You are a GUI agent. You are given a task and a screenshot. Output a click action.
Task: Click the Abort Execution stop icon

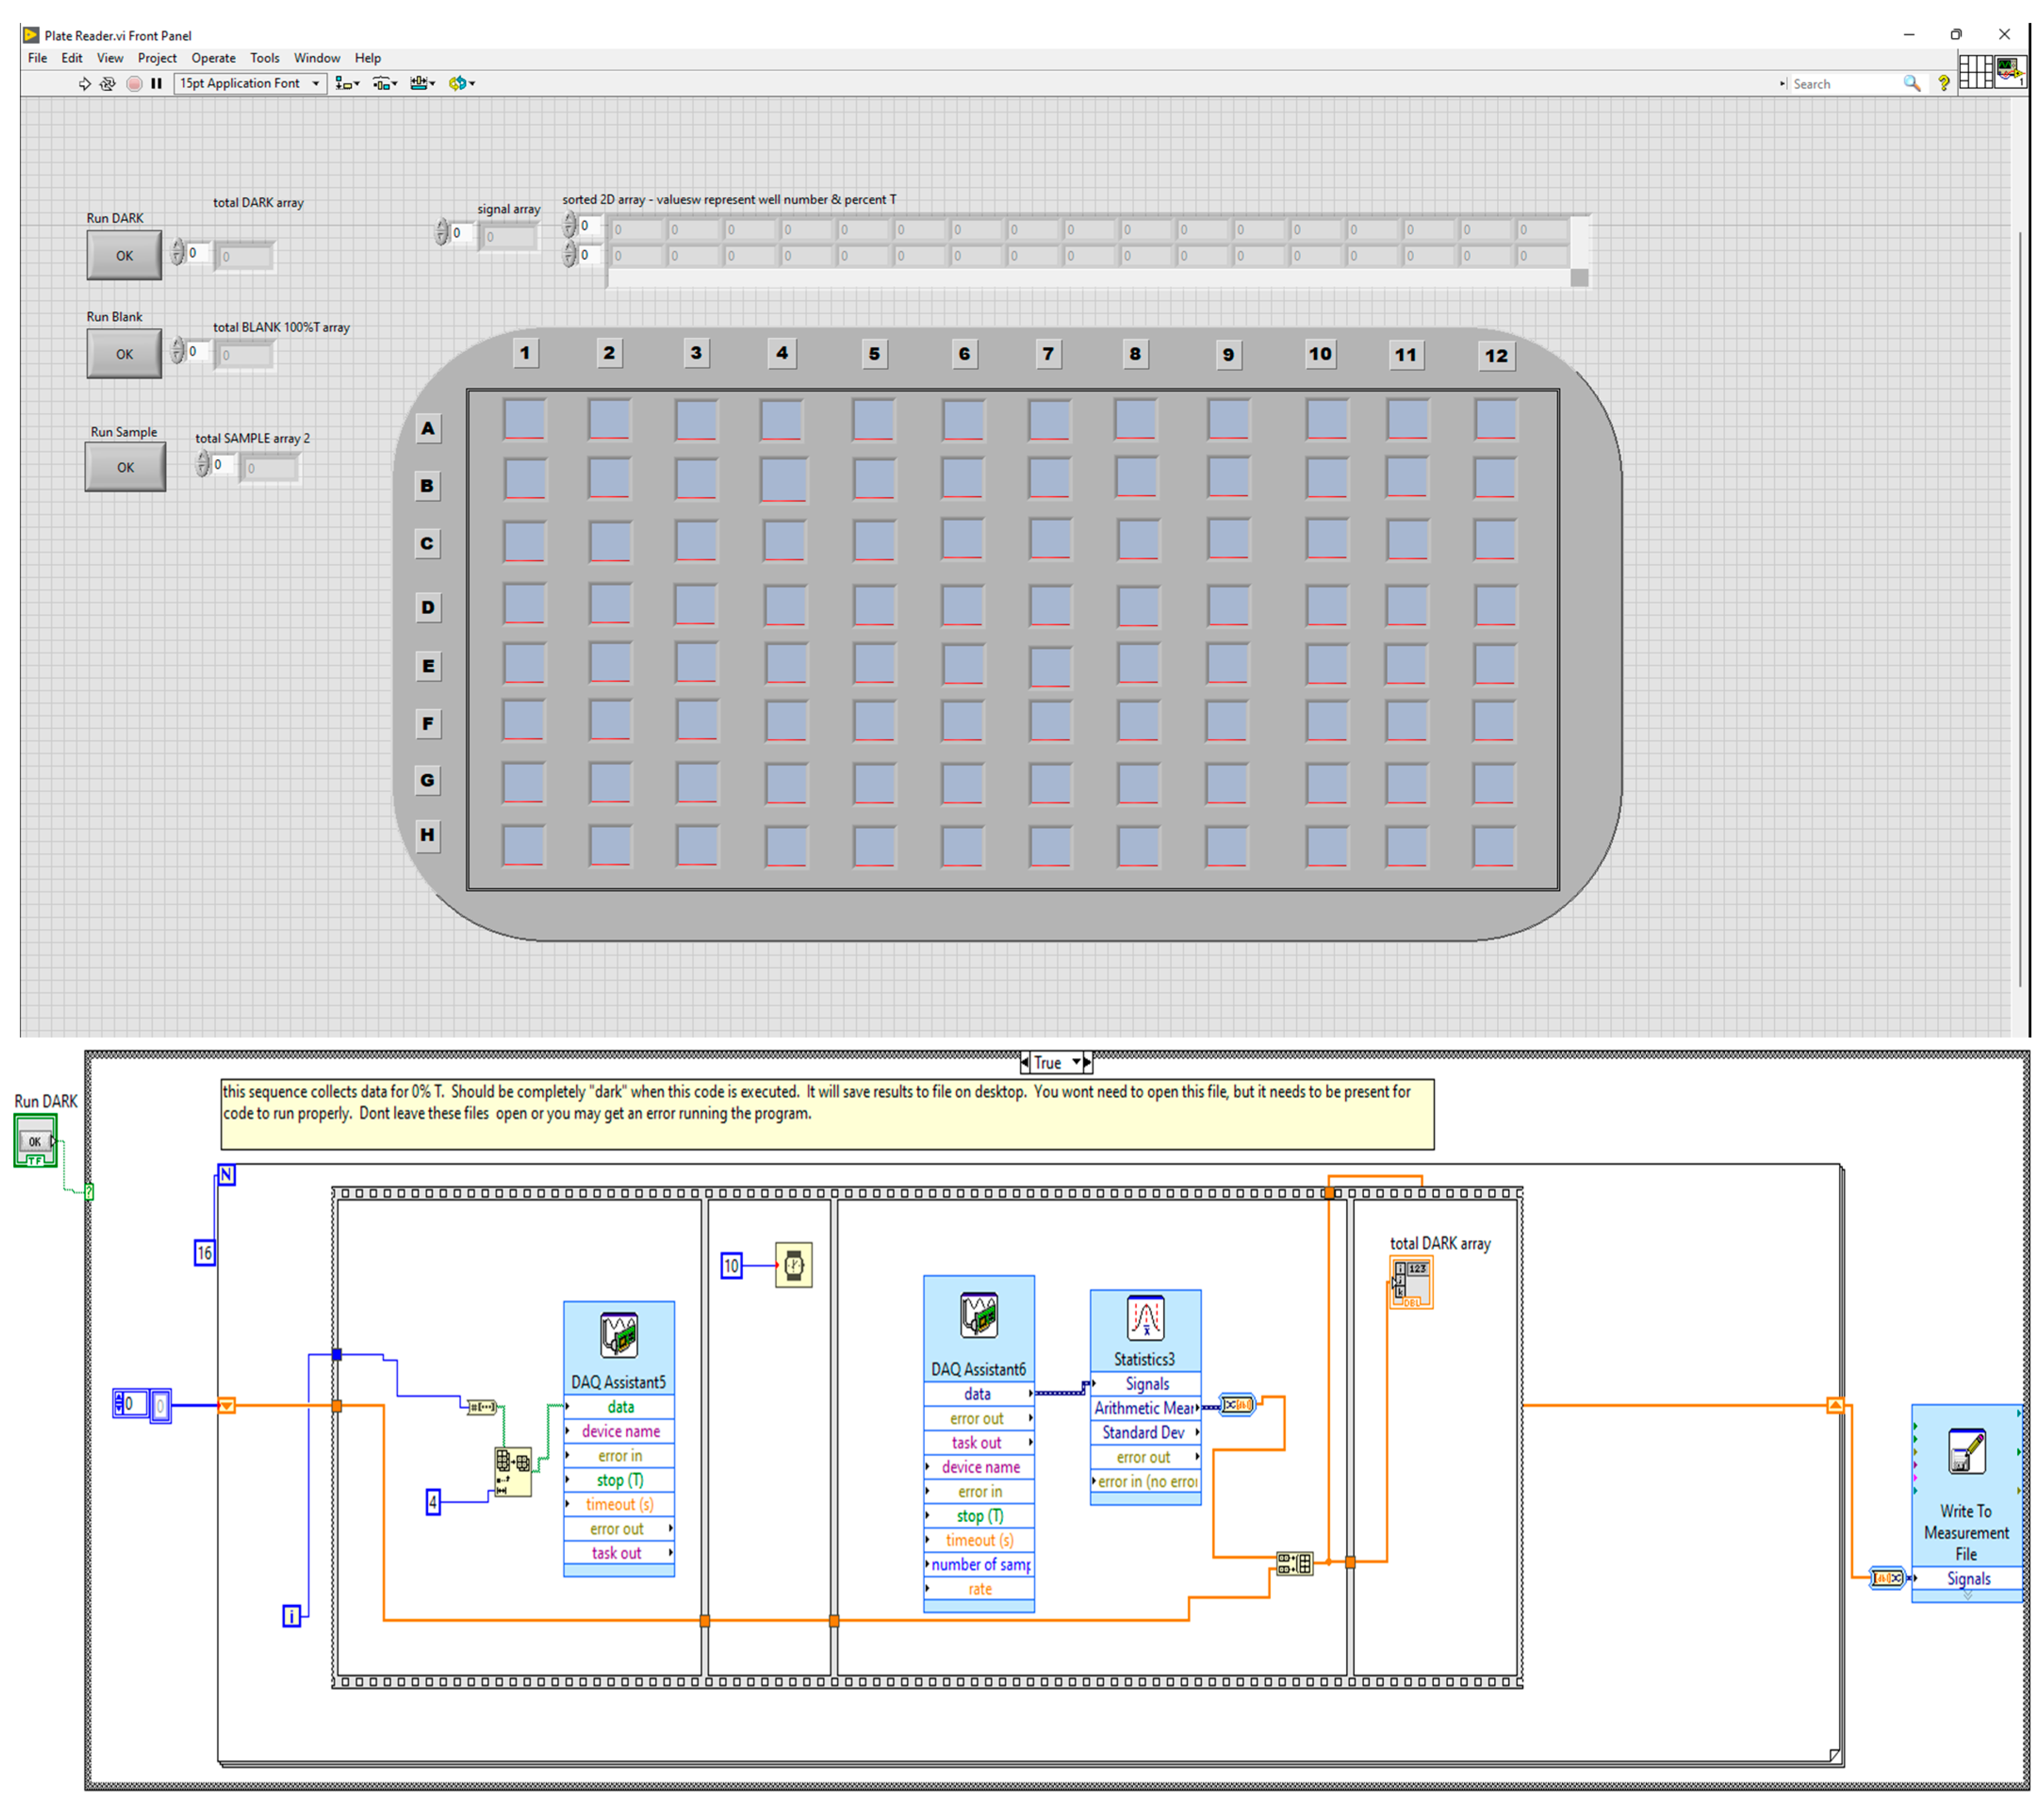134,84
